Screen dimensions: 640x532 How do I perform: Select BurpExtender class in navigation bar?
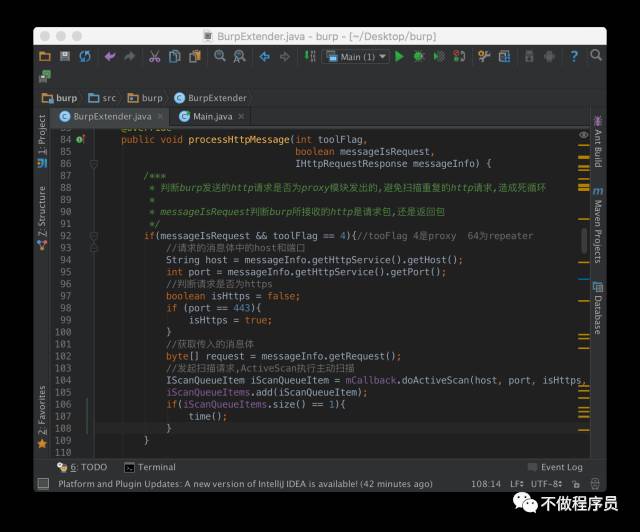click(x=210, y=98)
